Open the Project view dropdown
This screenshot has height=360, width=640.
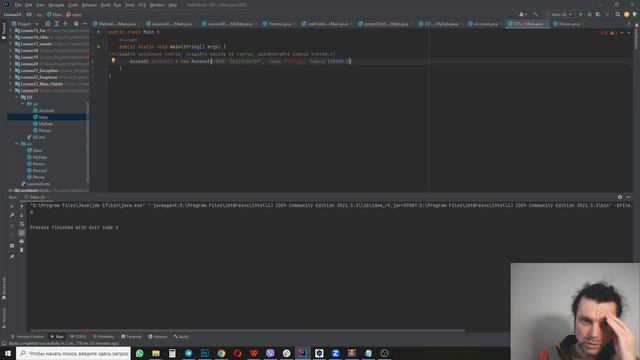[25, 24]
